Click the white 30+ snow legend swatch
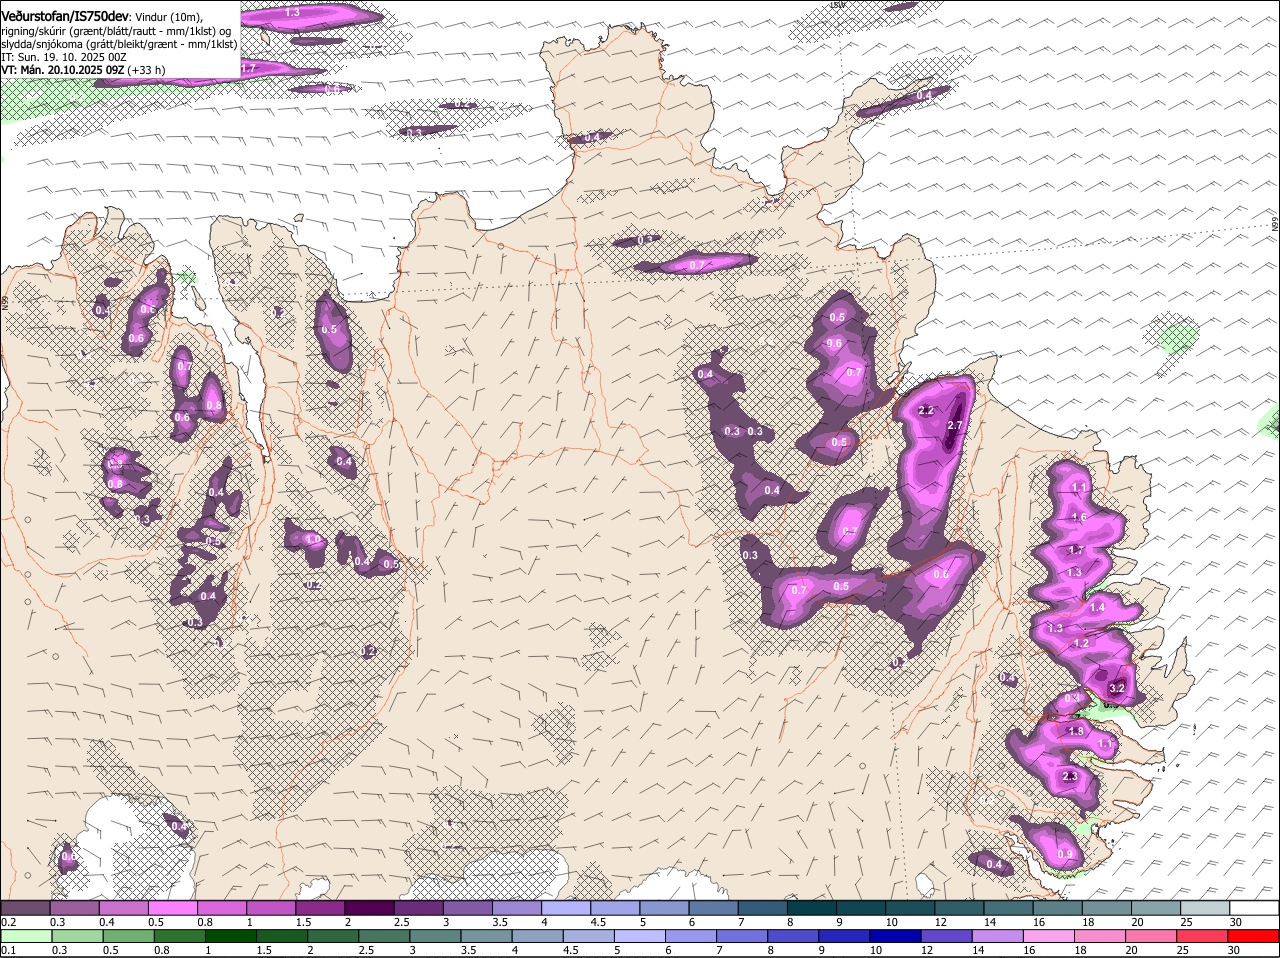 click(1255, 907)
